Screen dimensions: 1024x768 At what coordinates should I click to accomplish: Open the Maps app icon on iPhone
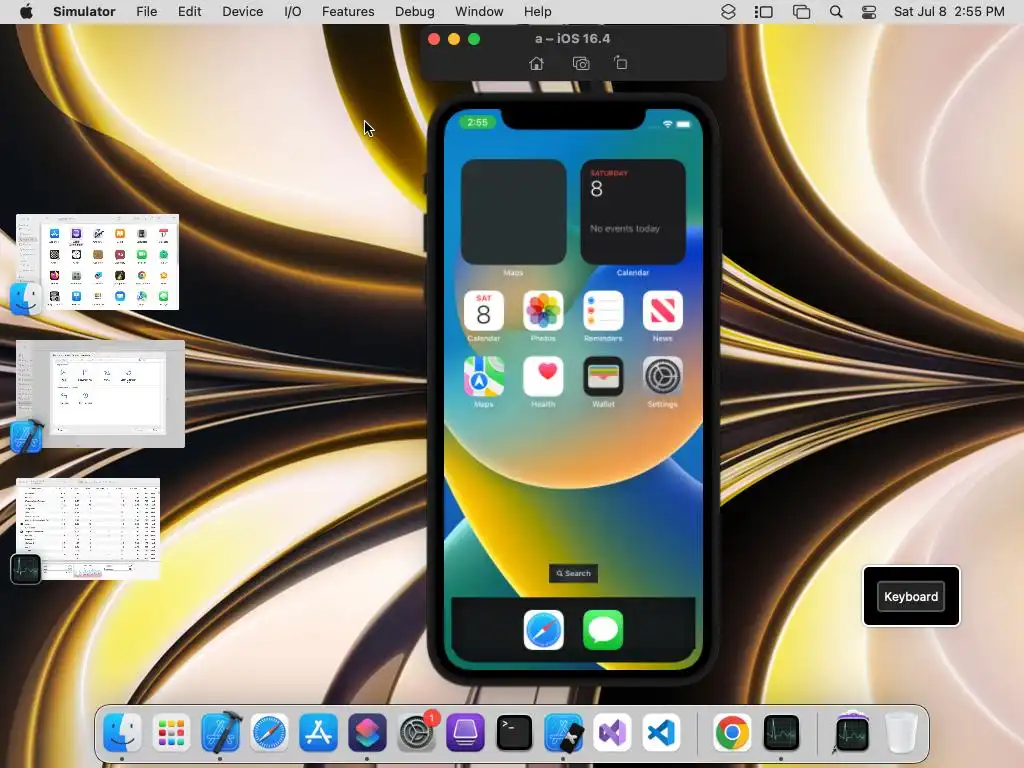pyautogui.click(x=483, y=377)
